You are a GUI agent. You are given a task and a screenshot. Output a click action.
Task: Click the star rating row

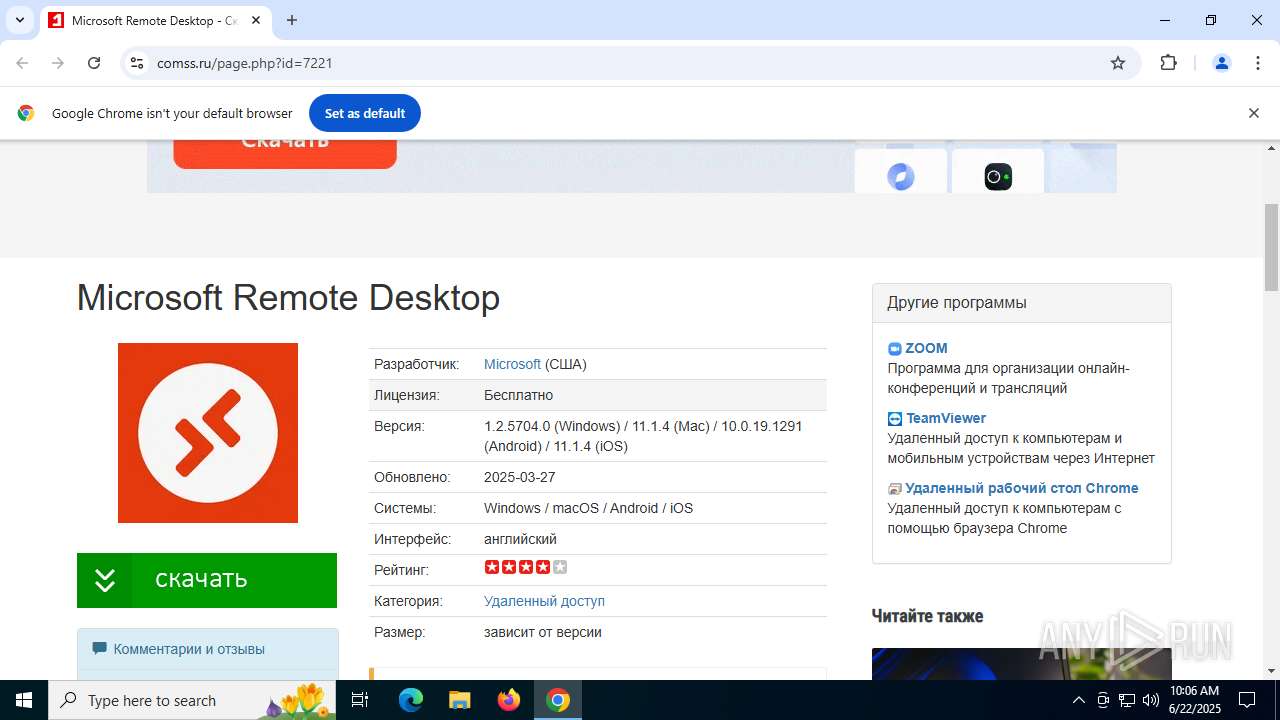[526, 567]
